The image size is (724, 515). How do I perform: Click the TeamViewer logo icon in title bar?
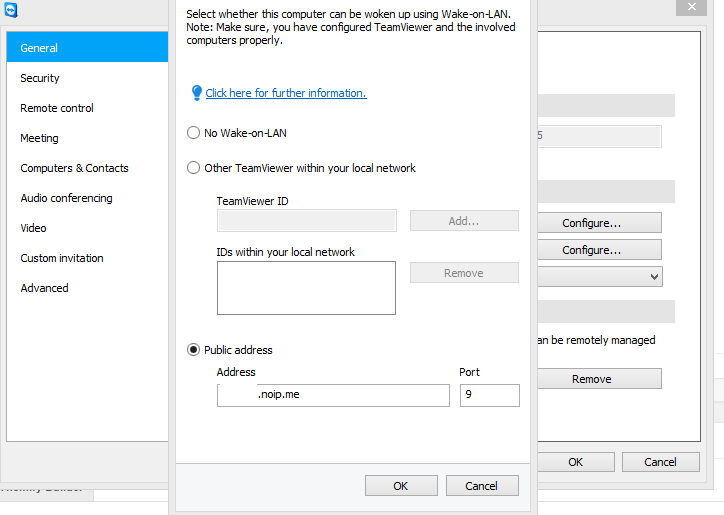pos(11,10)
